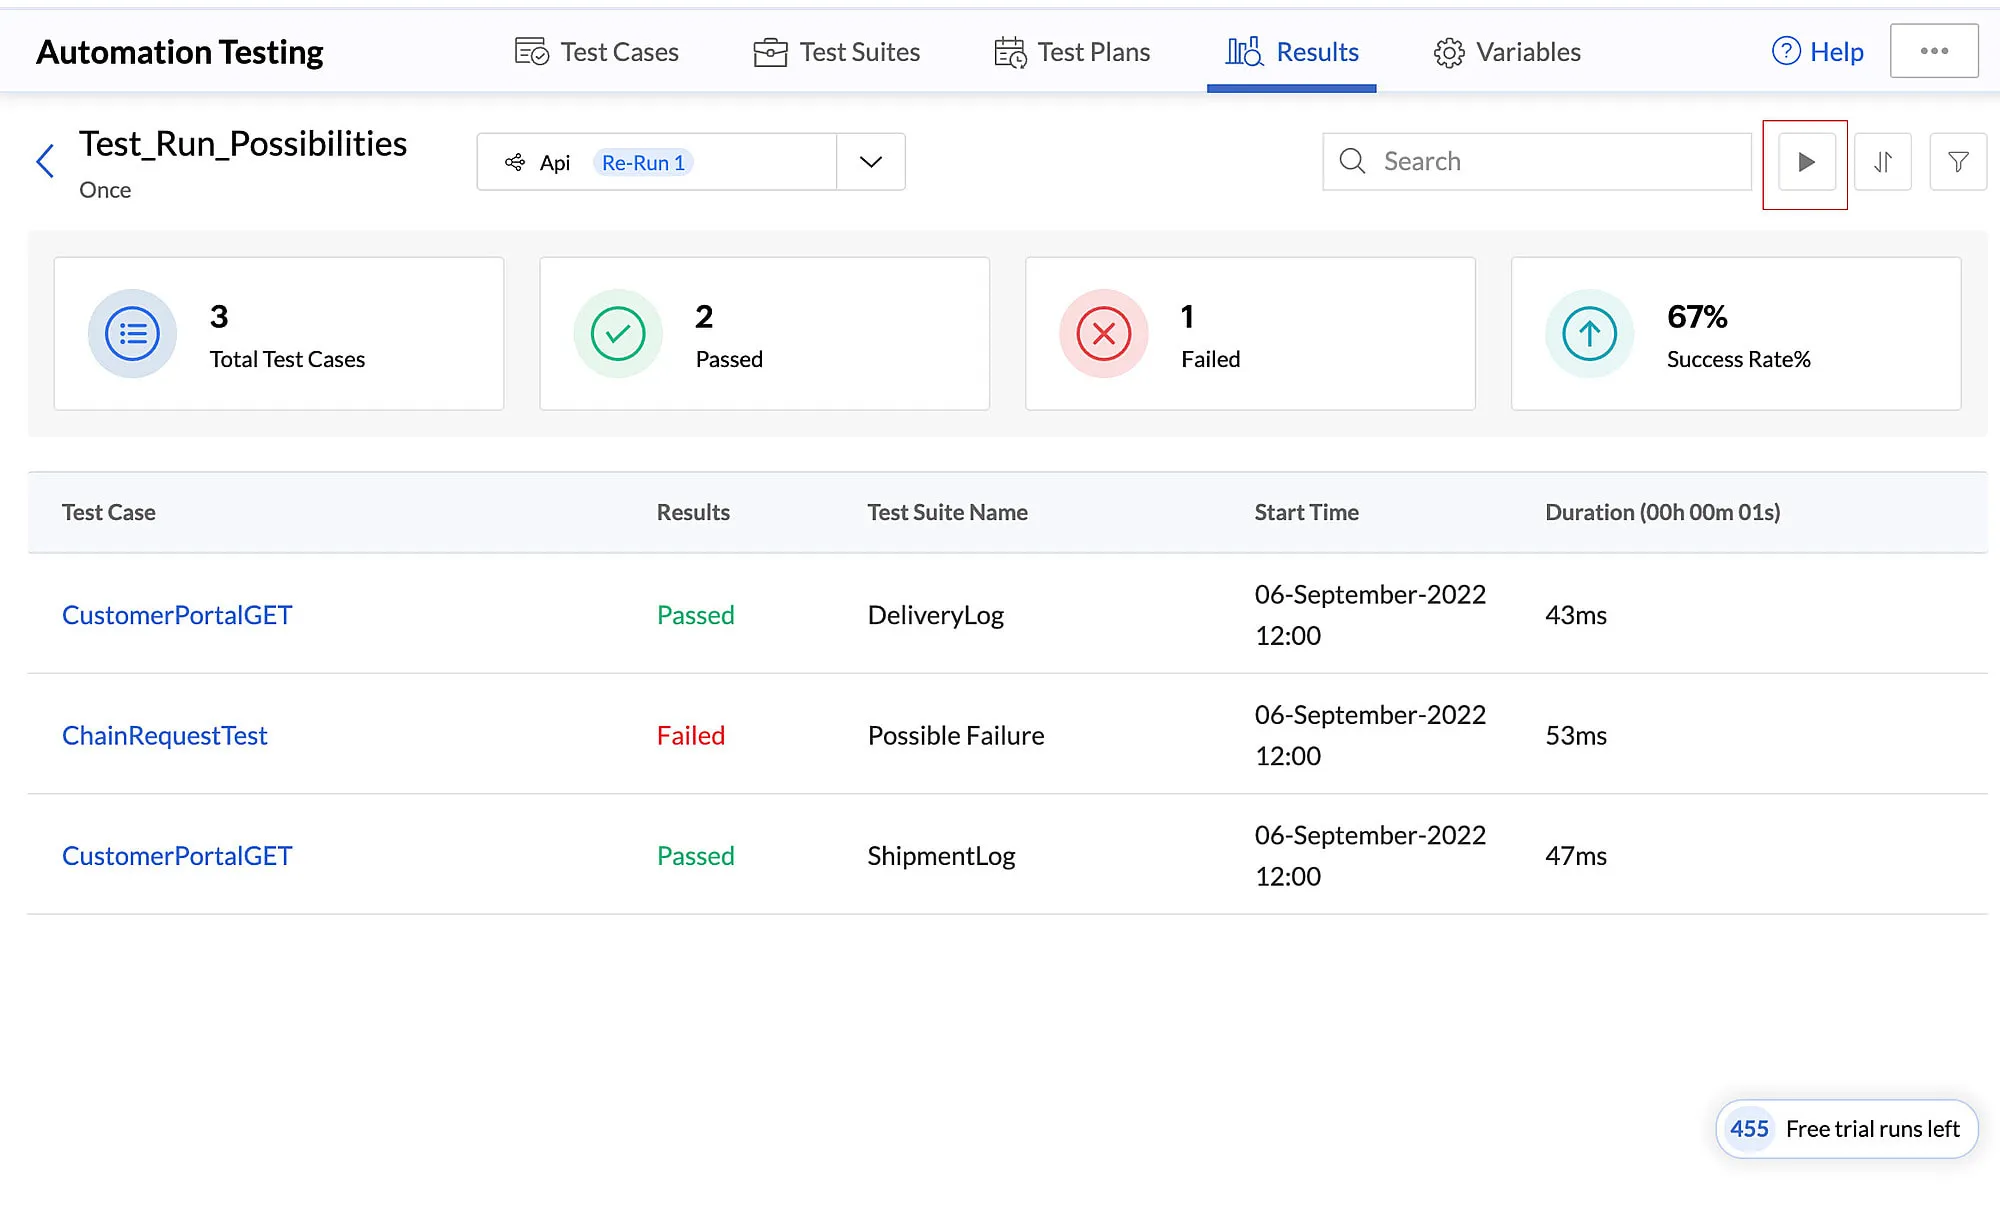Open the ChainRequestTest test case link
Image resolution: width=2000 pixels, height=1209 pixels.
pyautogui.click(x=165, y=735)
